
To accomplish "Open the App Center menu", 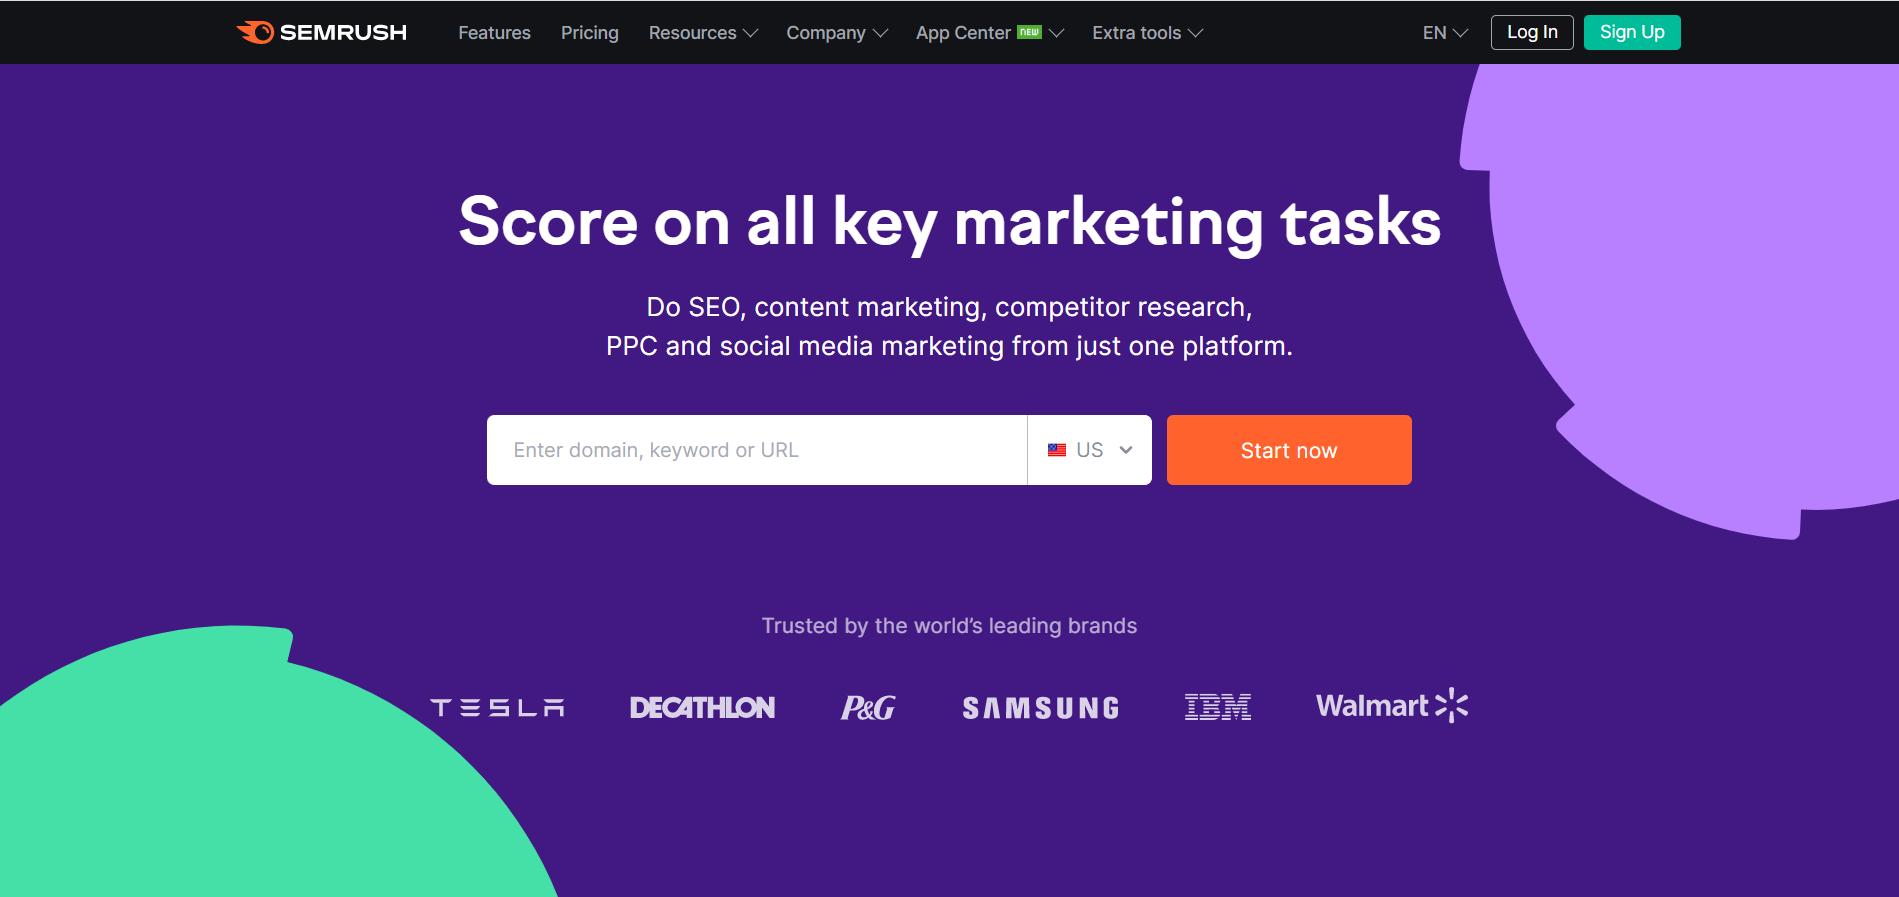I will coord(990,33).
